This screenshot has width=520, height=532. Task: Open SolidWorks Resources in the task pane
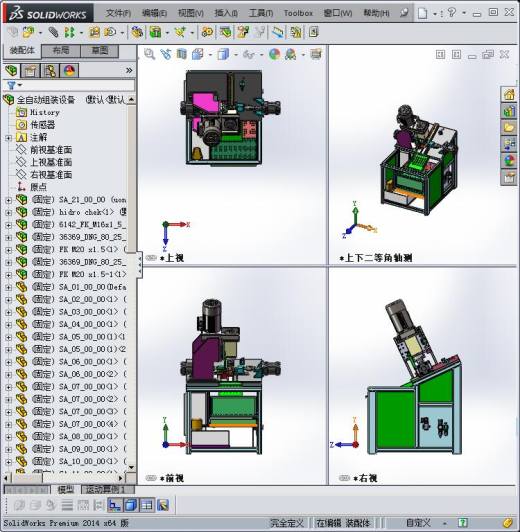(x=509, y=94)
